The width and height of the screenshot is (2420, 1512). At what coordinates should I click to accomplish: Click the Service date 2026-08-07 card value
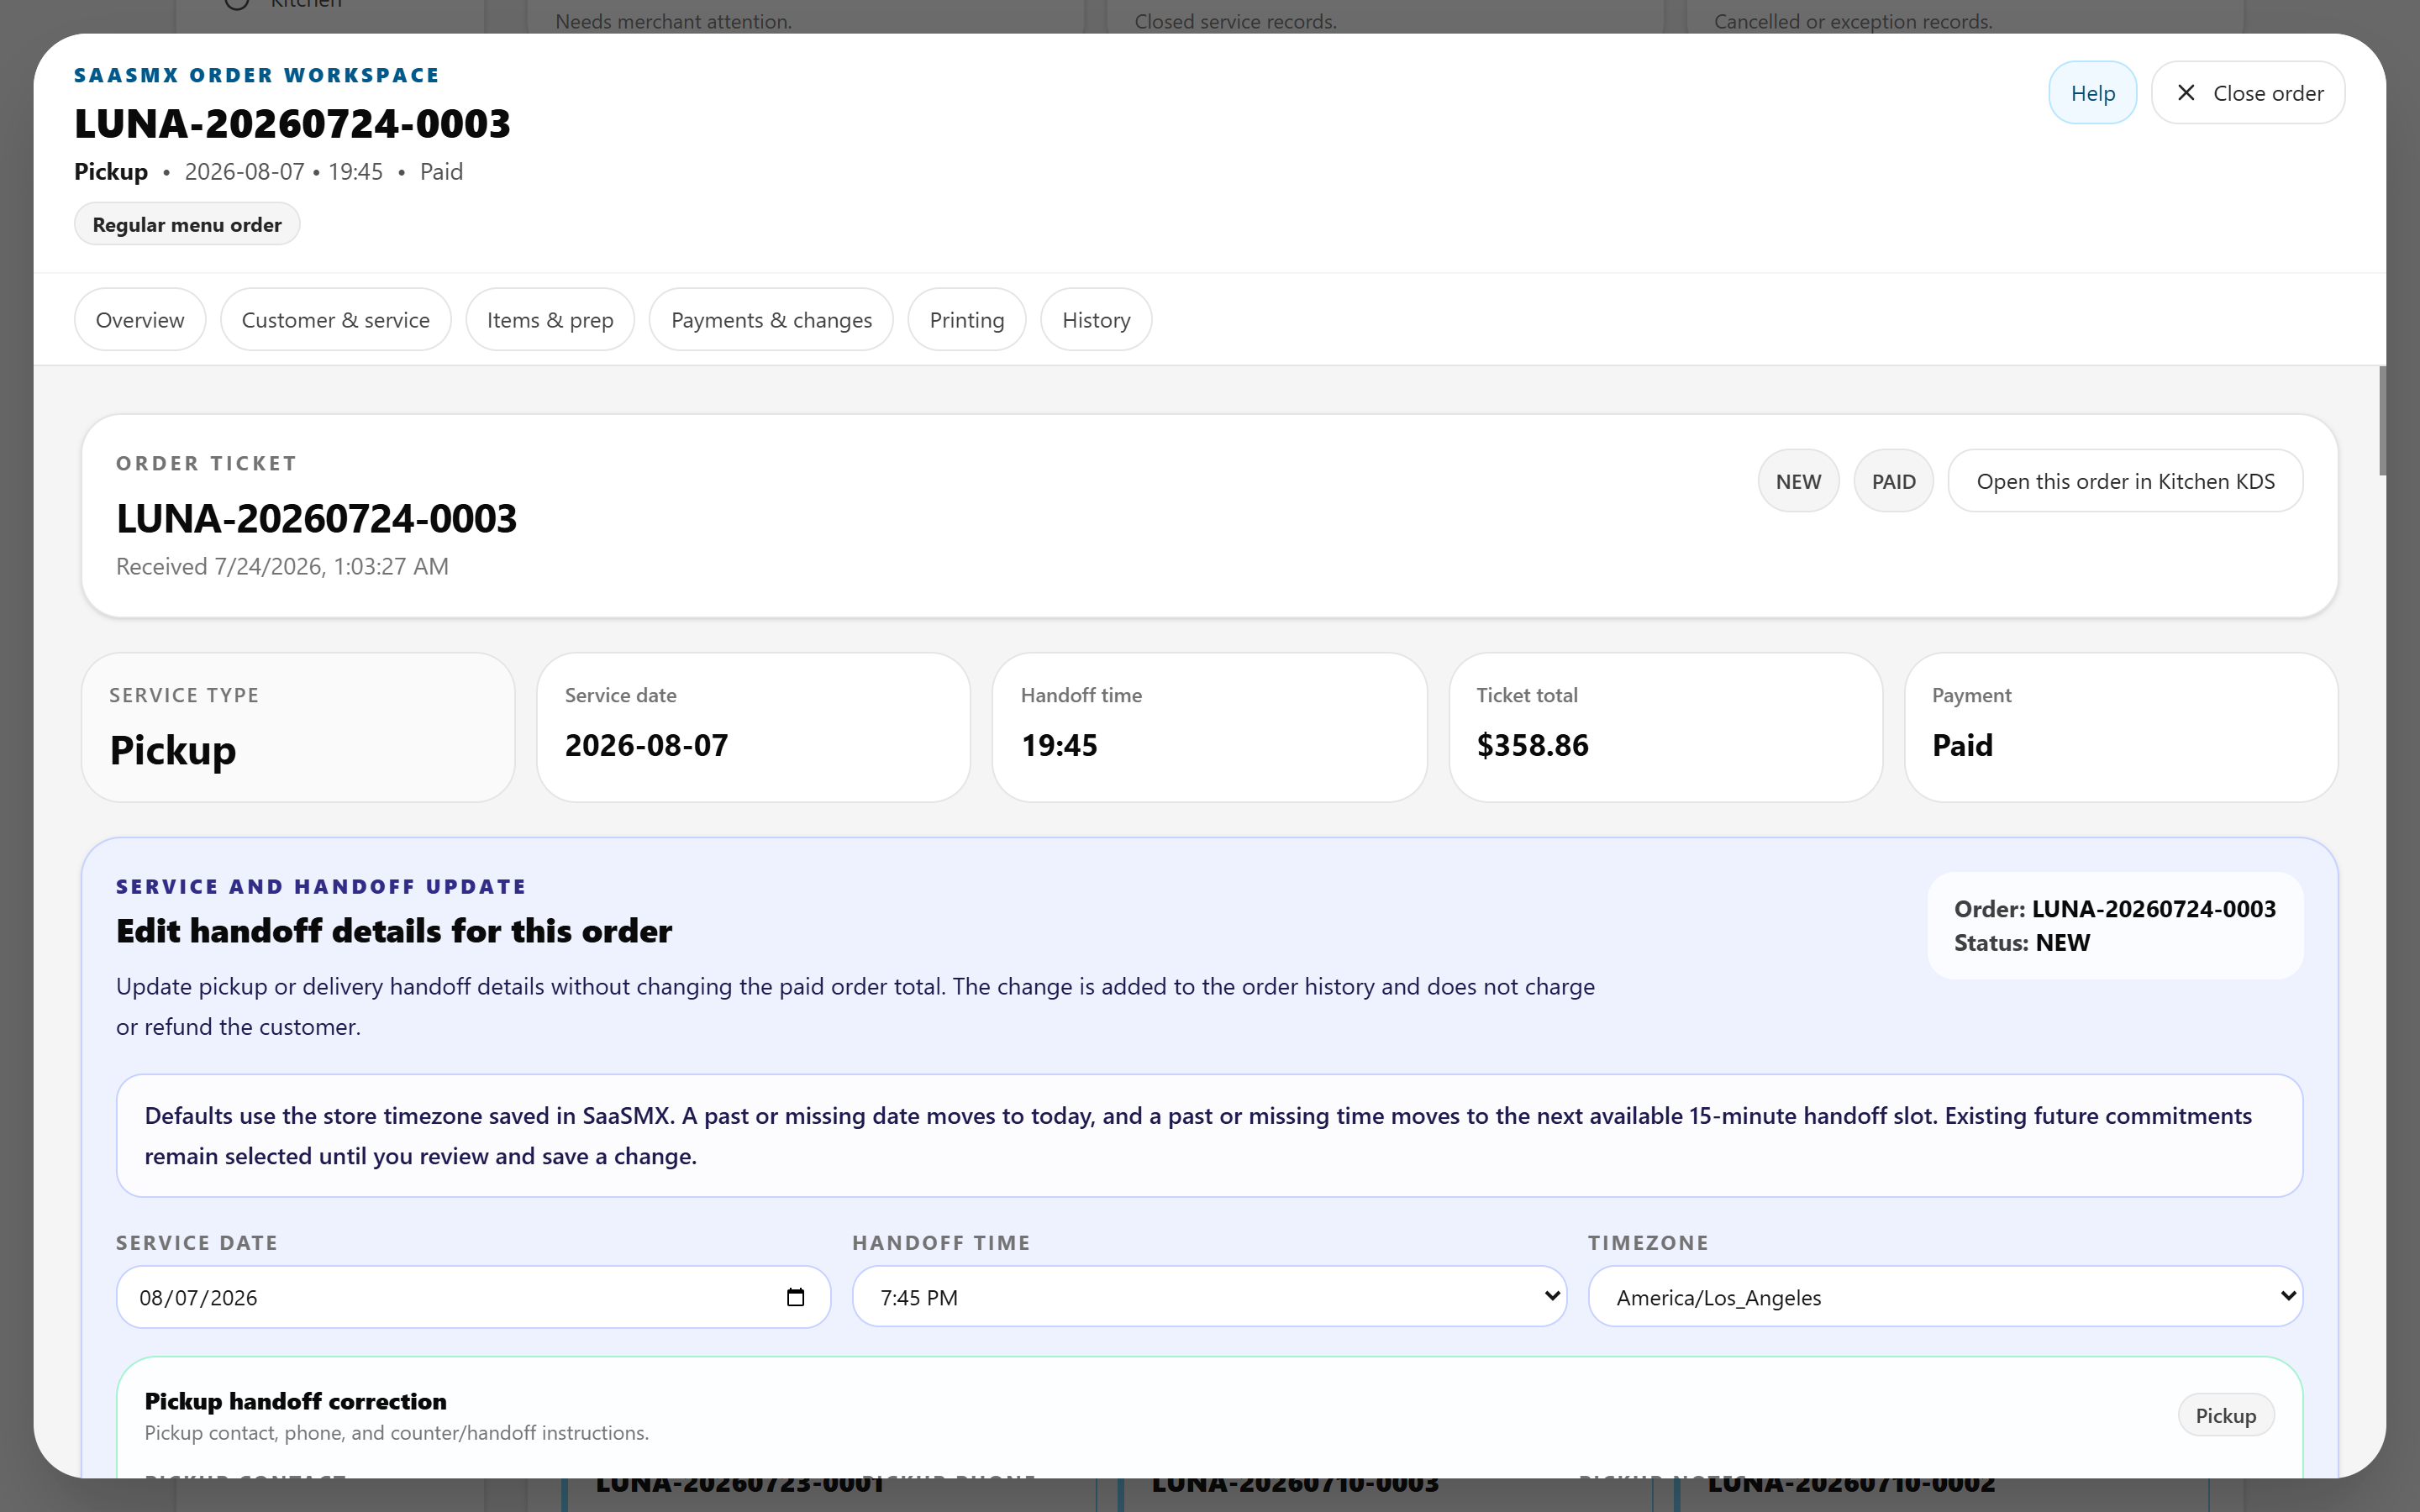pyautogui.click(x=646, y=745)
